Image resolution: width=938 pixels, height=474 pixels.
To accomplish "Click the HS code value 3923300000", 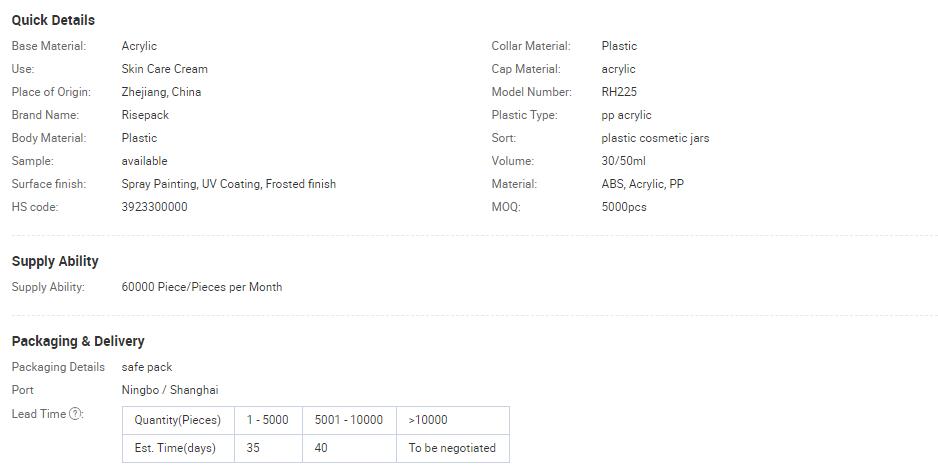I will pyautogui.click(x=154, y=207).
